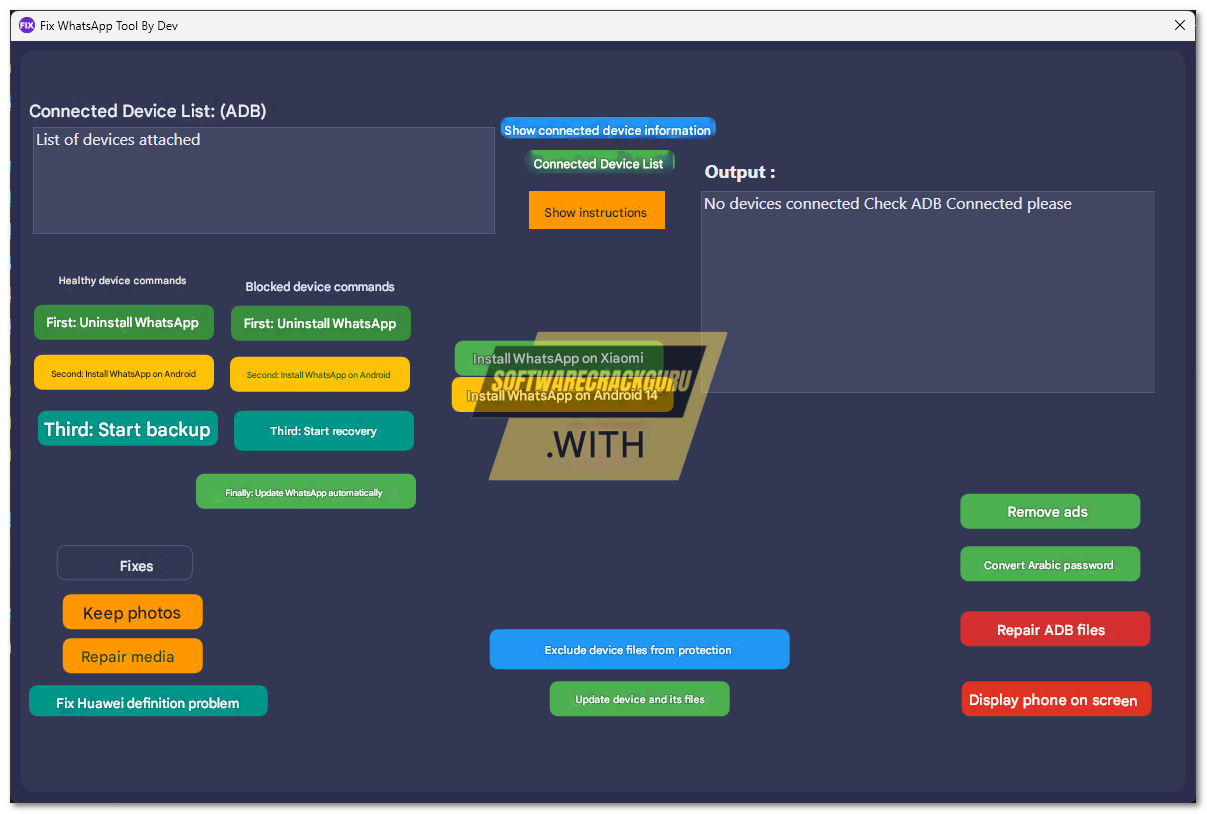The width and height of the screenshot is (1207, 814).
Task: Click Install WhatsApp on Android 14
Action: pyautogui.click(x=562, y=395)
